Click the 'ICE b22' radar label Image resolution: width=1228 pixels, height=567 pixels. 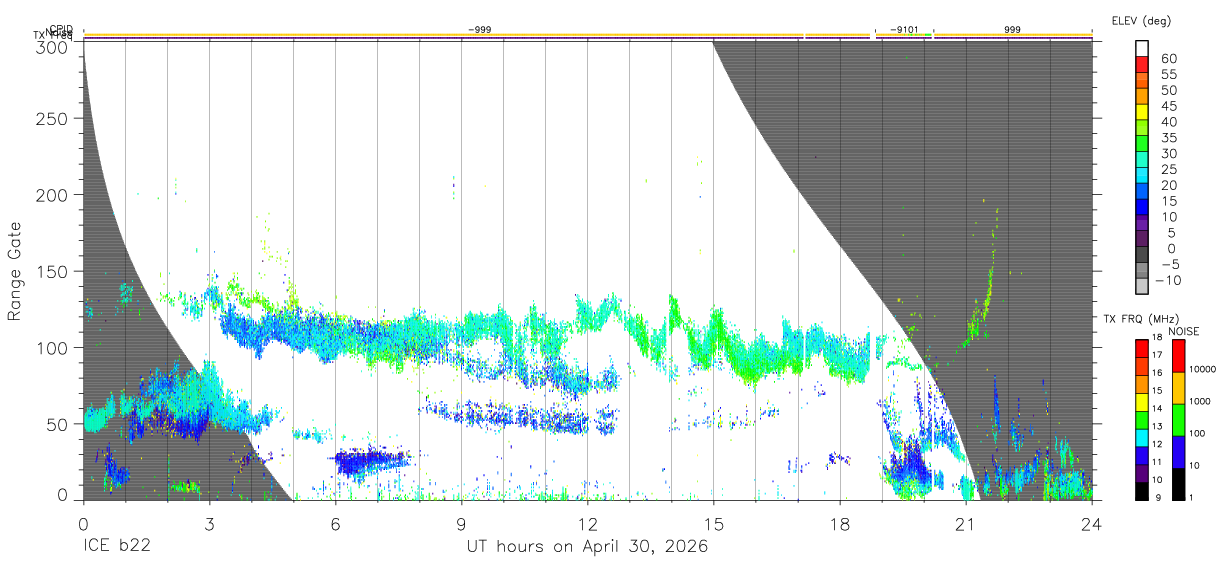[x=116, y=547]
